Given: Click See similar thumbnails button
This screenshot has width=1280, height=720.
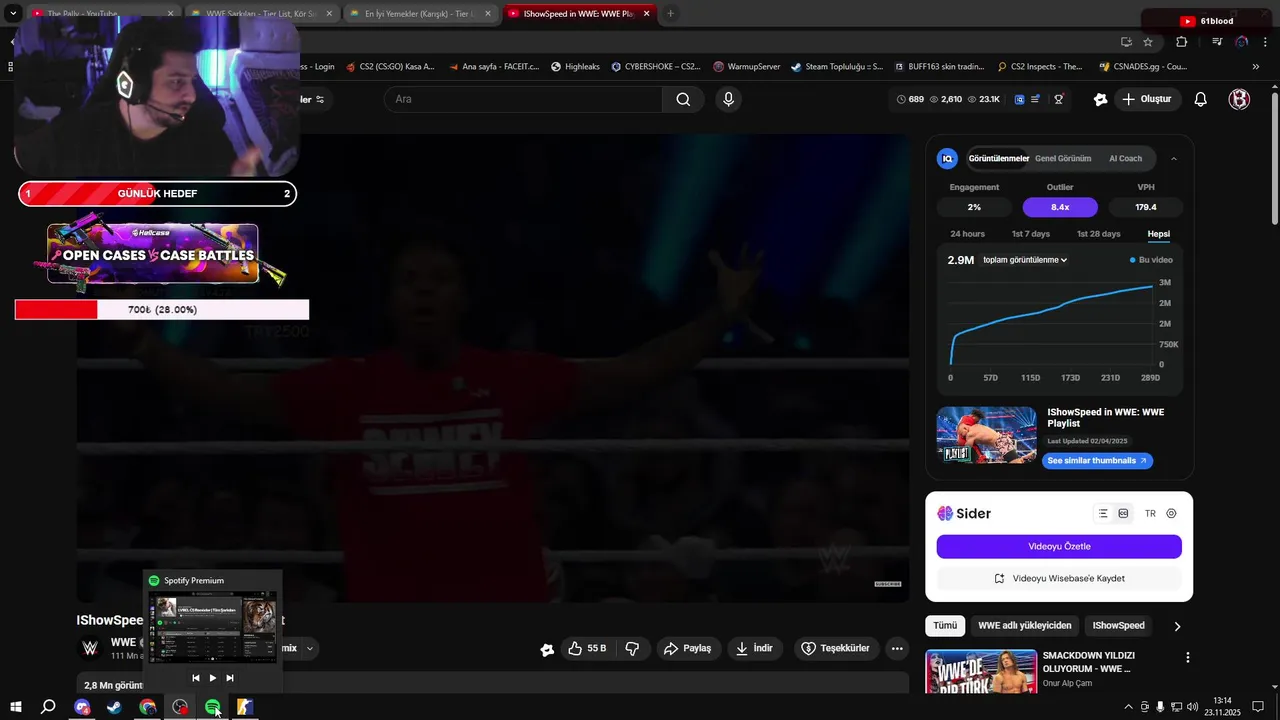Looking at the screenshot, I should (x=1097, y=461).
